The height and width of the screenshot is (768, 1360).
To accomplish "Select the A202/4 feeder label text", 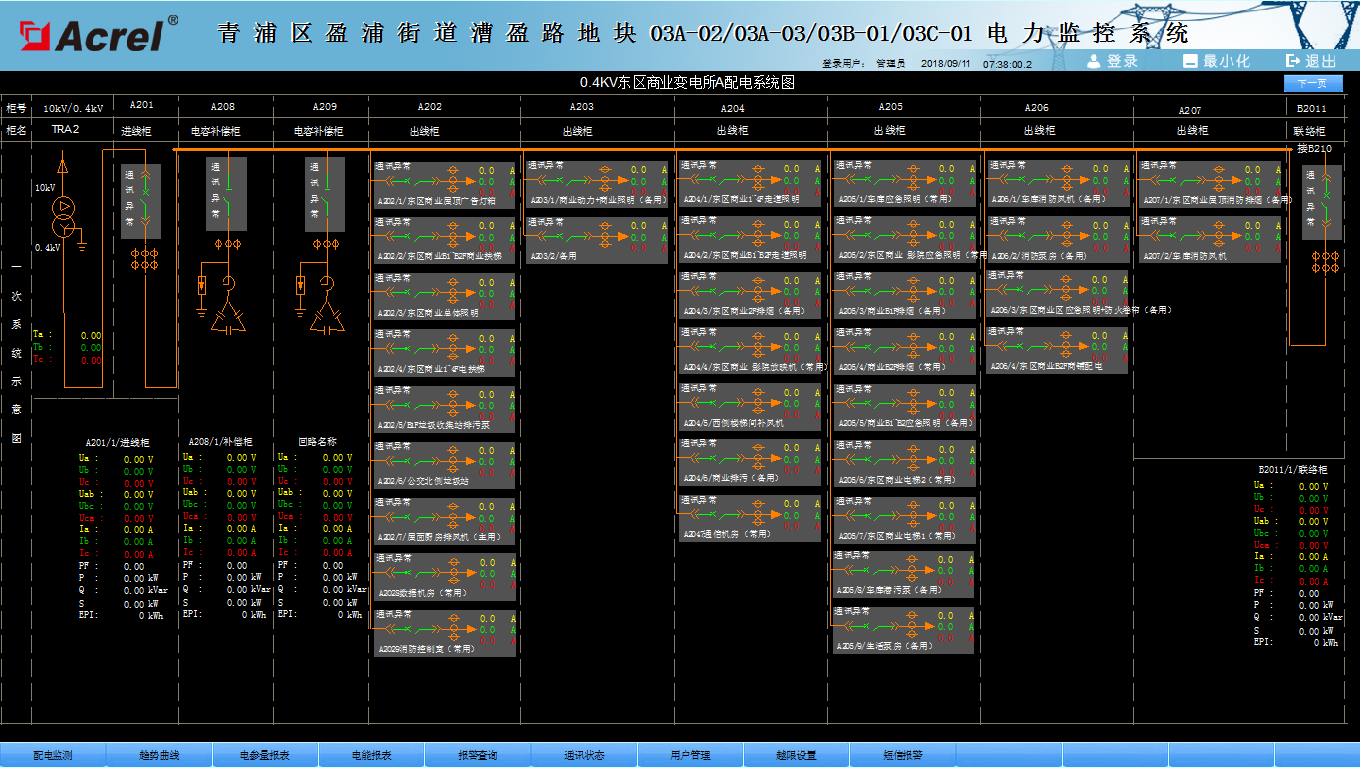I will [430, 369].
